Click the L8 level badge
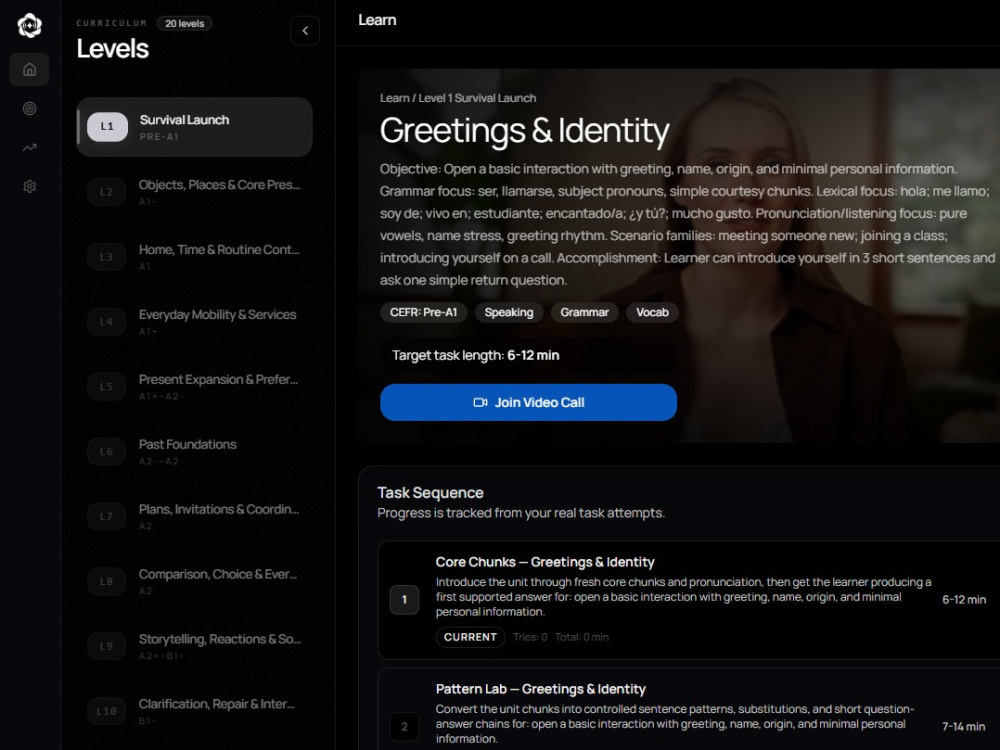The width and height of the screenshot is (1000, 750). click(107, 582)
